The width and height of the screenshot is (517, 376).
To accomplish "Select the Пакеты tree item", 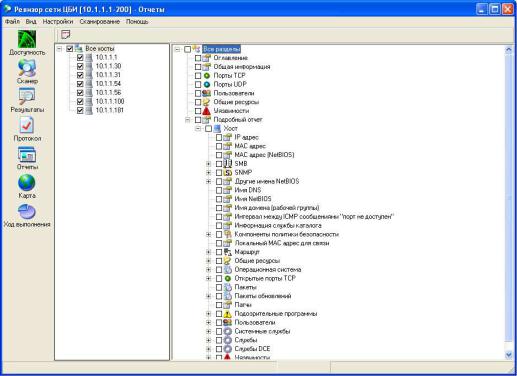I will point(246,287).
